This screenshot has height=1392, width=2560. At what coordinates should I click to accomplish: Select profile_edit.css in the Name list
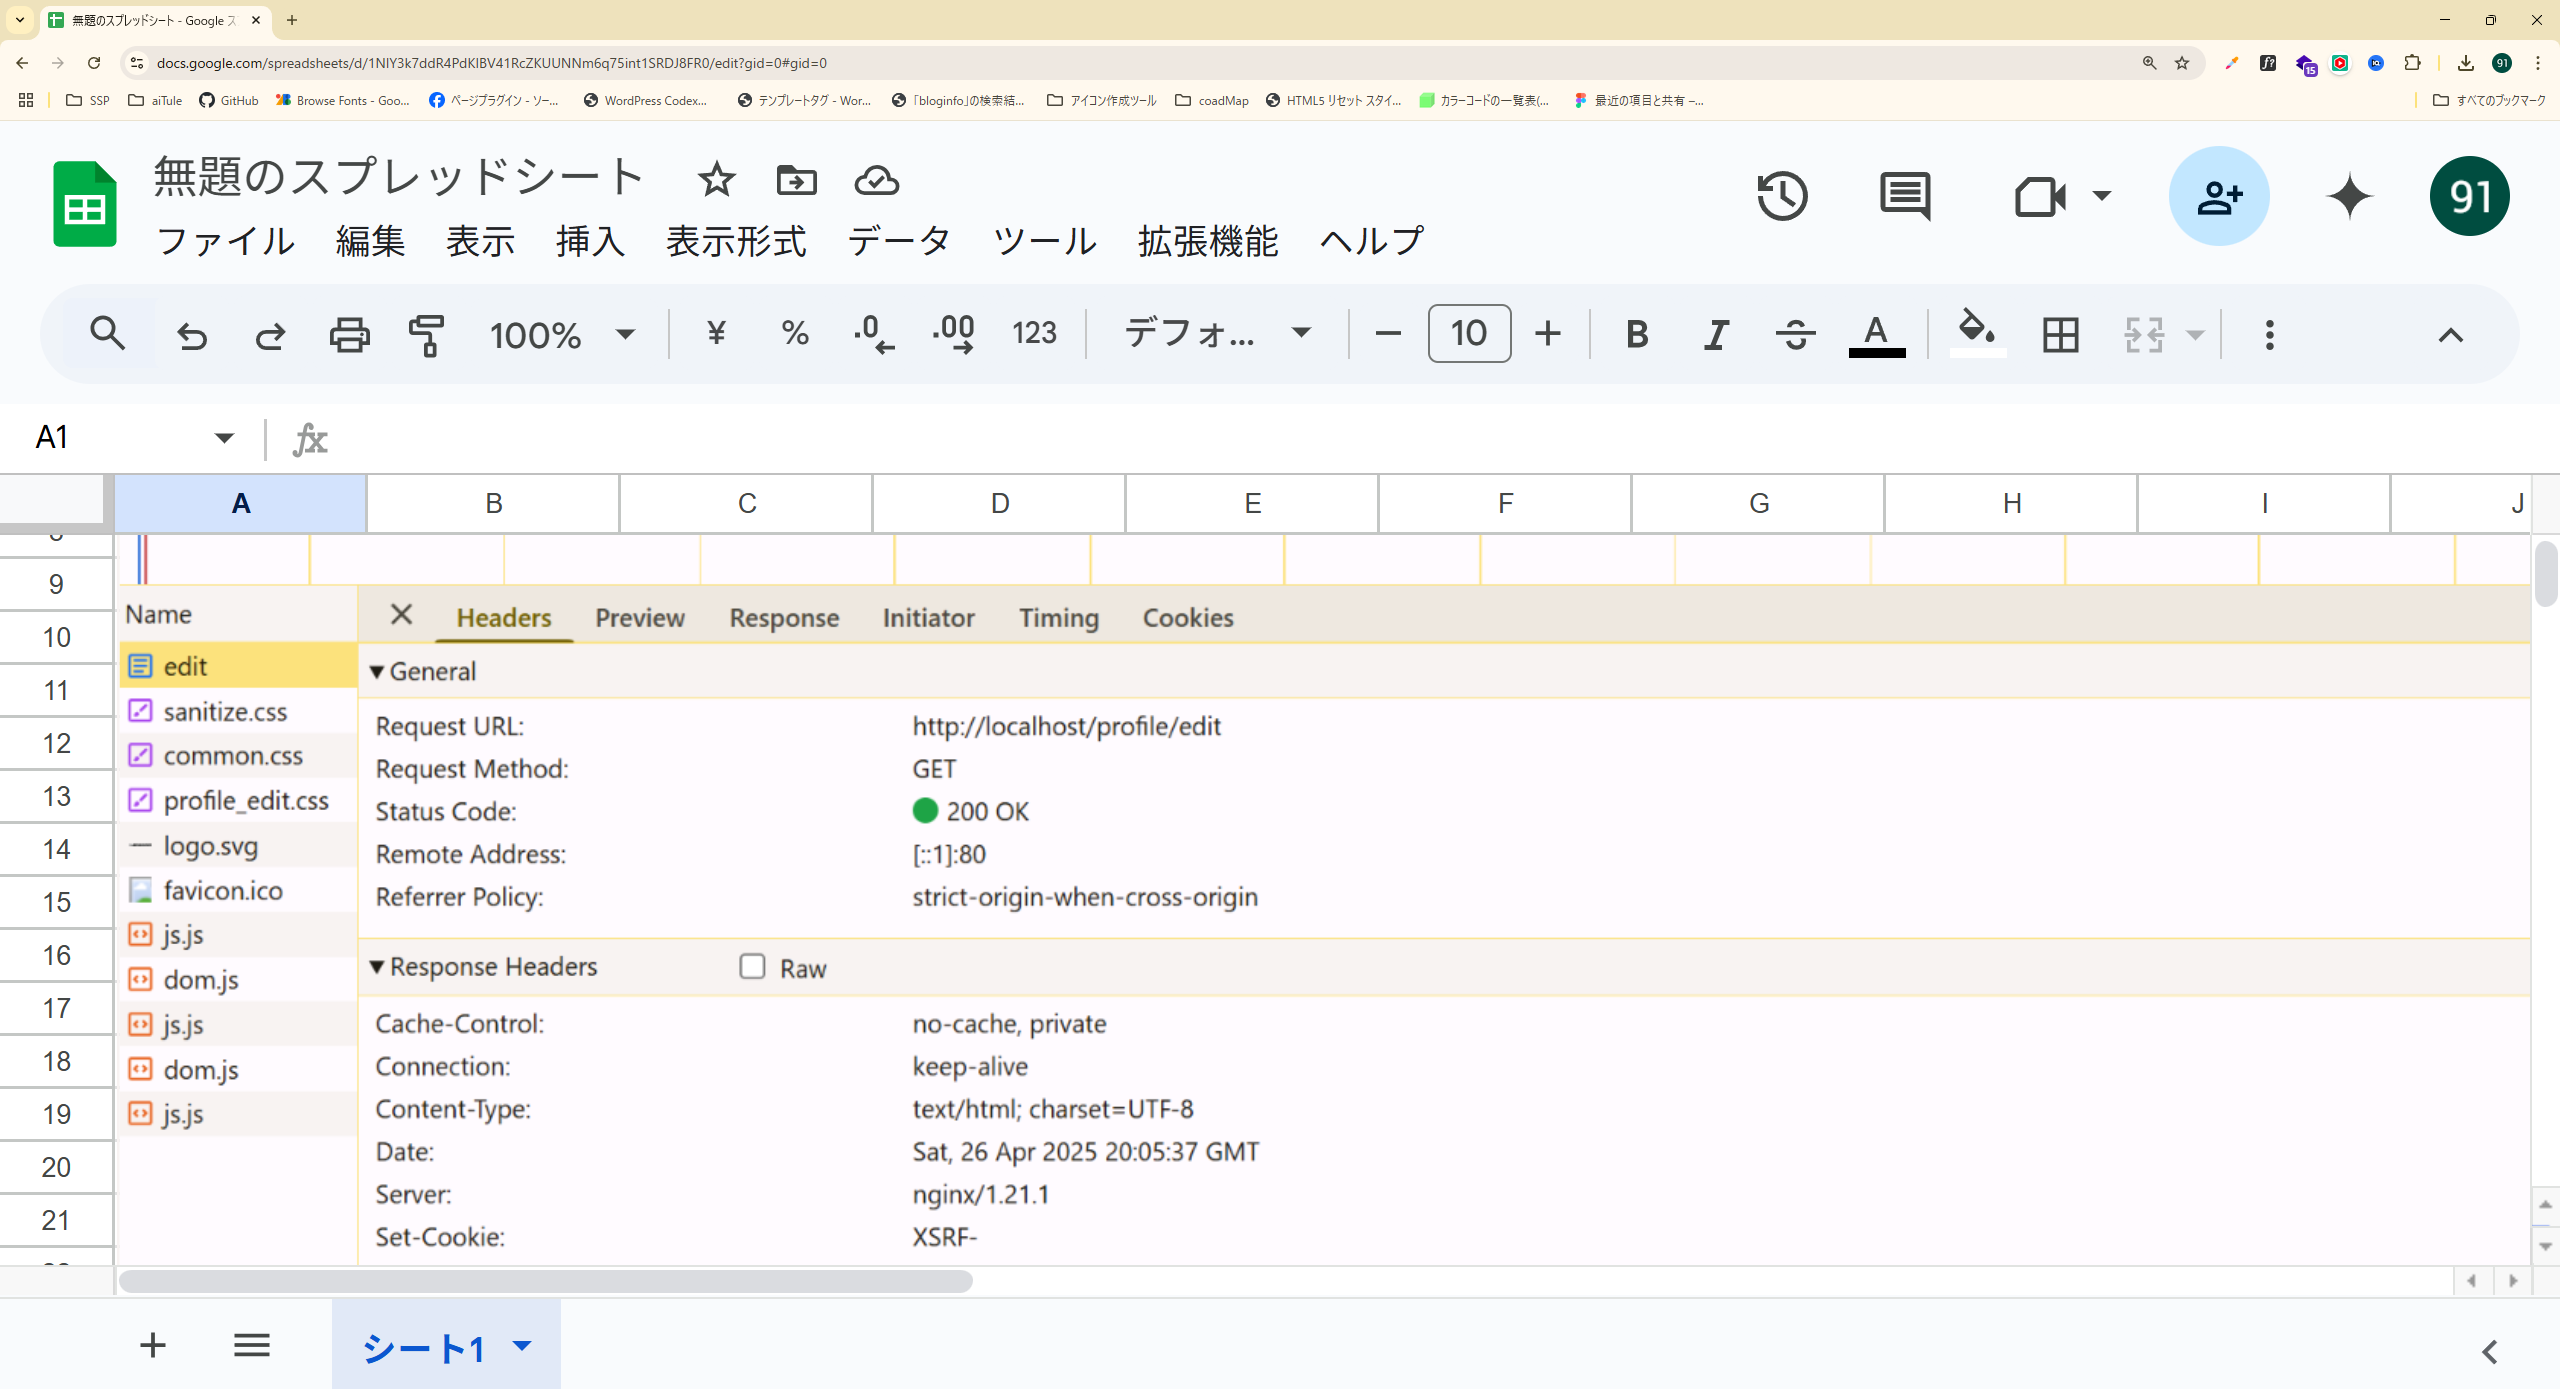pyautogui.click(x=245, y=801)
